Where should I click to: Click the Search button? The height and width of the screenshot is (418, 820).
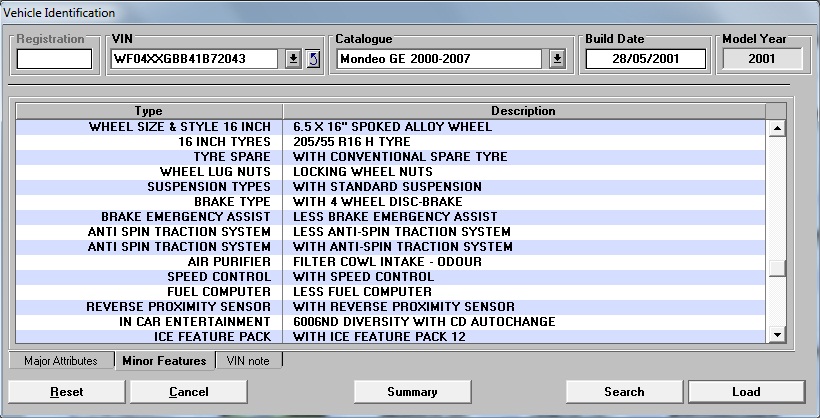[x=624, y=392]
